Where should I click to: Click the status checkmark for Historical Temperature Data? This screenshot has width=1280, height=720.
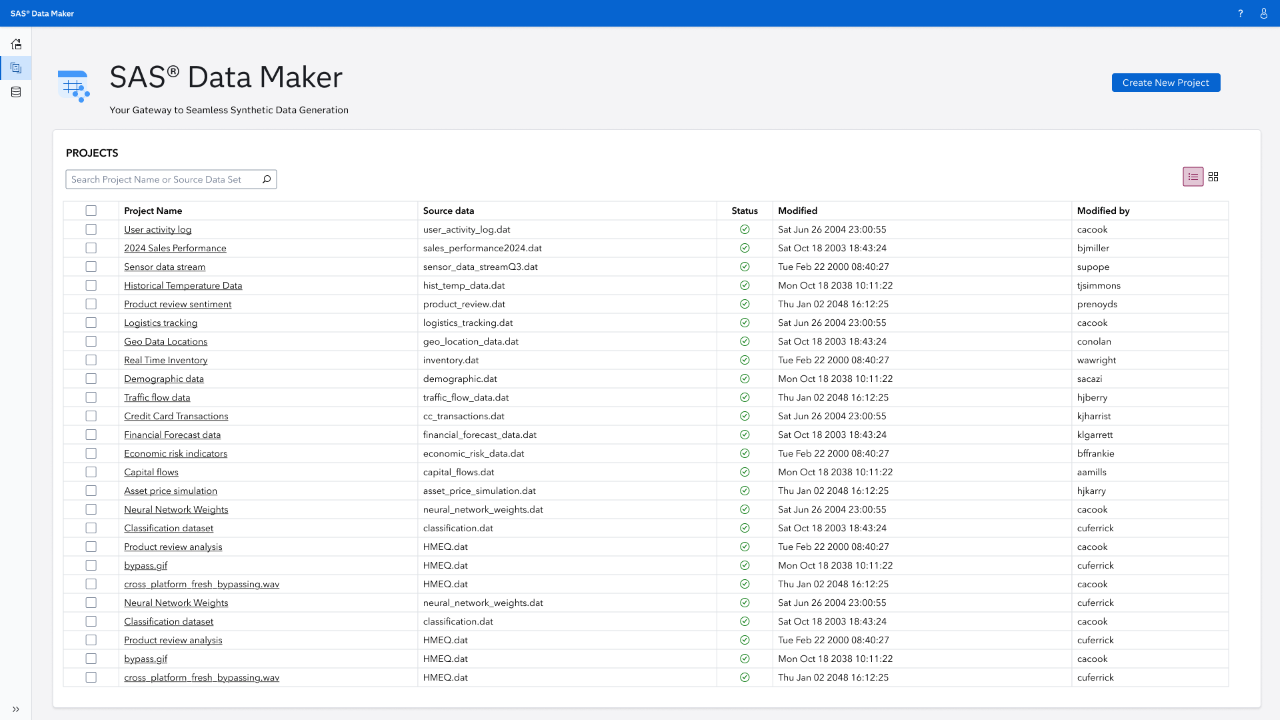click(745, 286)
